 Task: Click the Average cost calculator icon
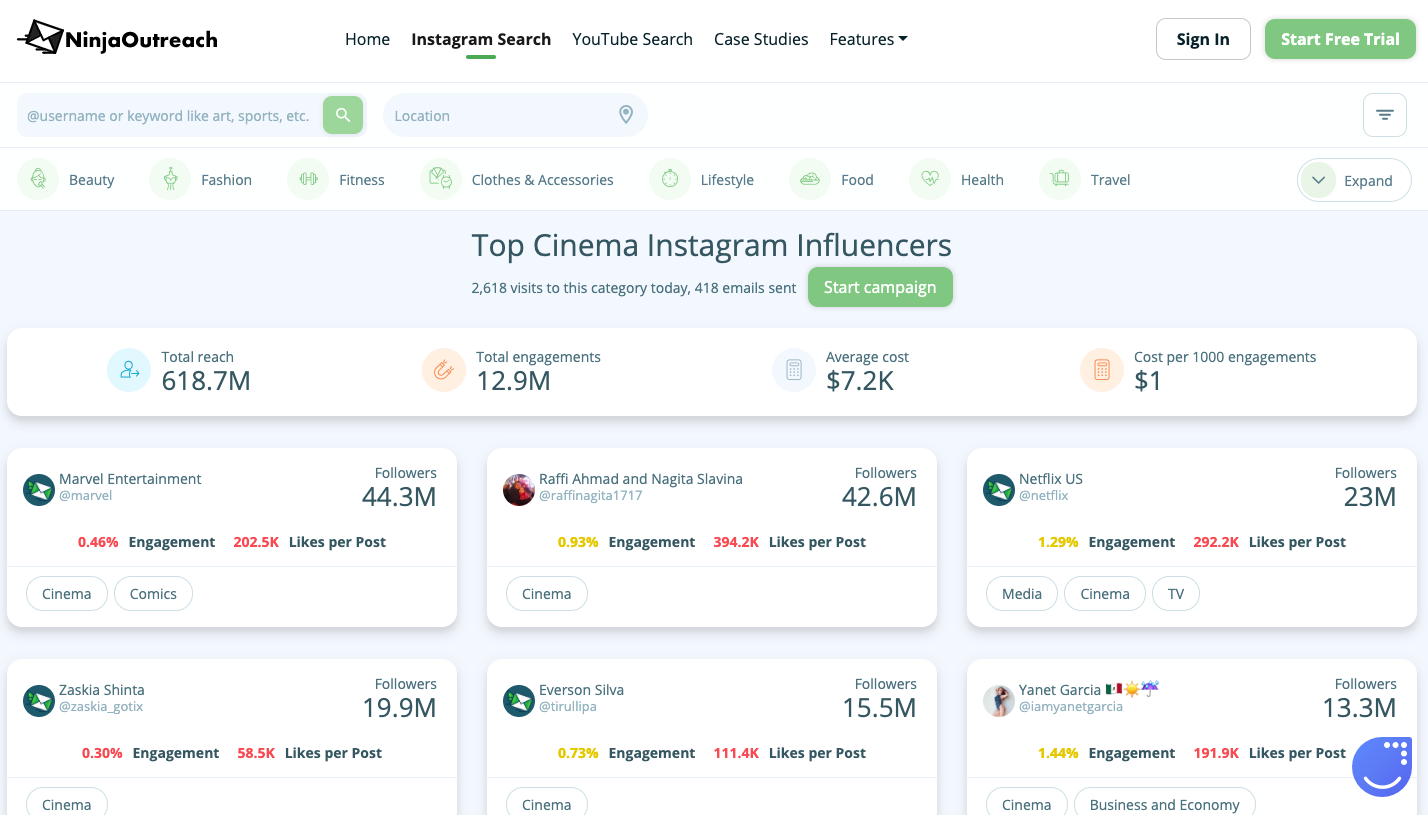tap(794, 370)
